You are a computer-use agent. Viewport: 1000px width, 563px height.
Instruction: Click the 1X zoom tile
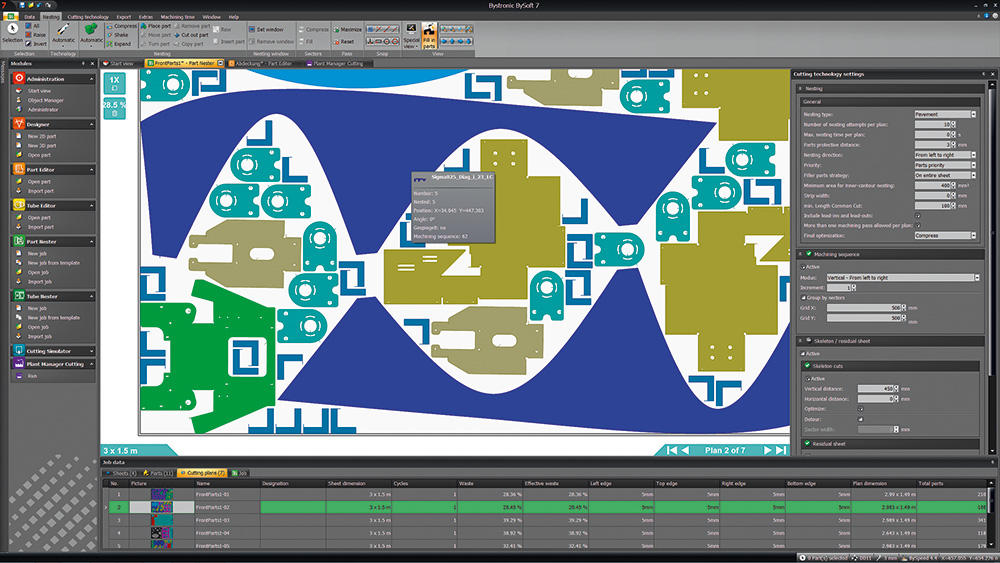[114, 83]
